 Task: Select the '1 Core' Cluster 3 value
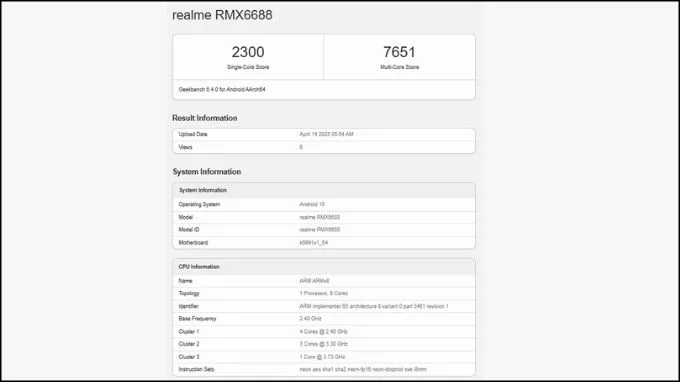[322, 357]
